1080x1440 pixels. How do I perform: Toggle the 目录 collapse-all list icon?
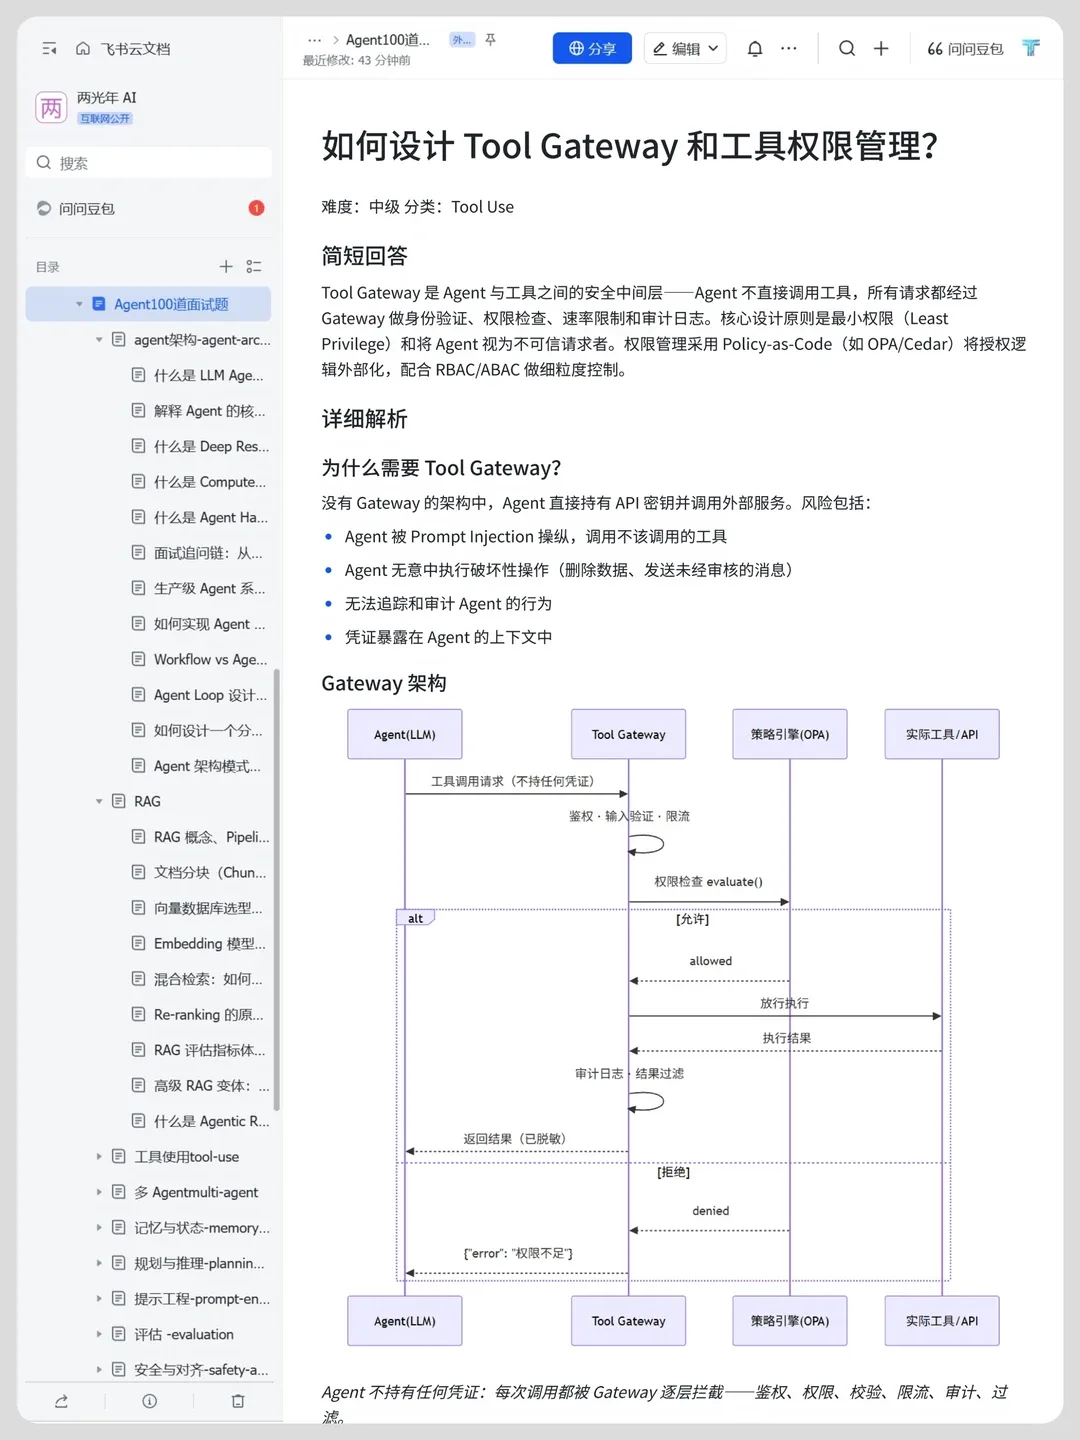tap(254, 266)
